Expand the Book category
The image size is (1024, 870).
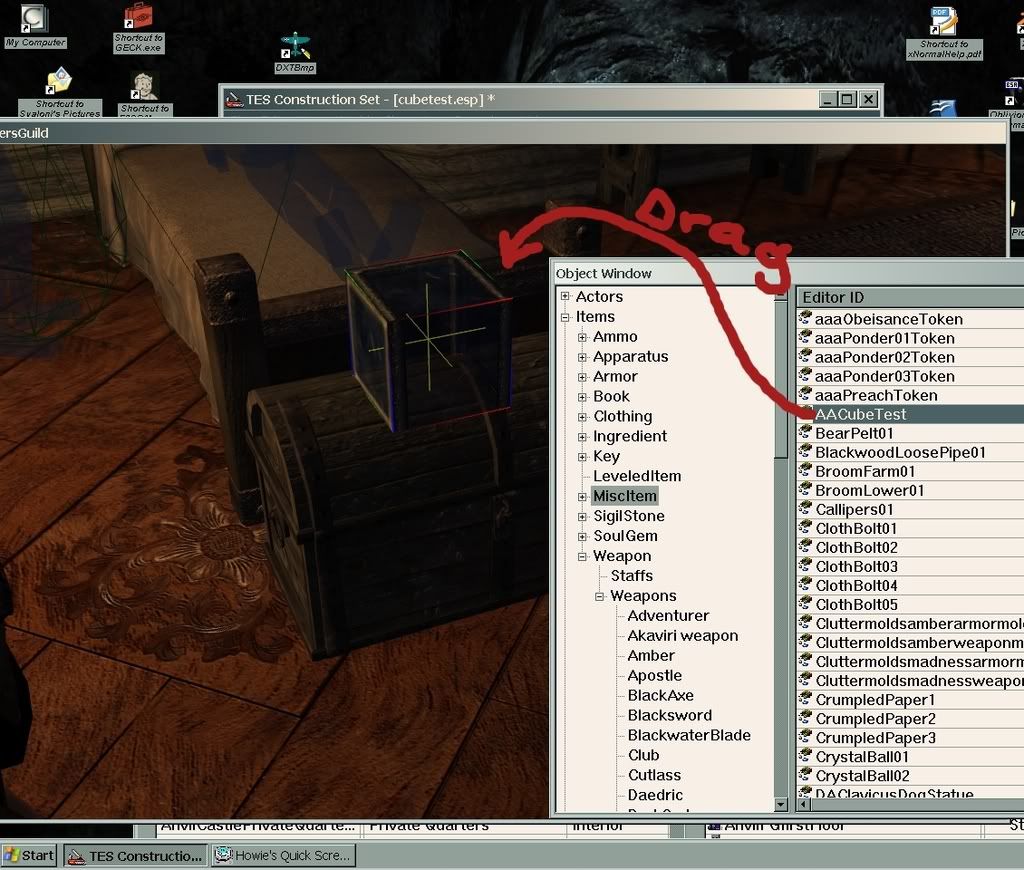coord(583,397)
